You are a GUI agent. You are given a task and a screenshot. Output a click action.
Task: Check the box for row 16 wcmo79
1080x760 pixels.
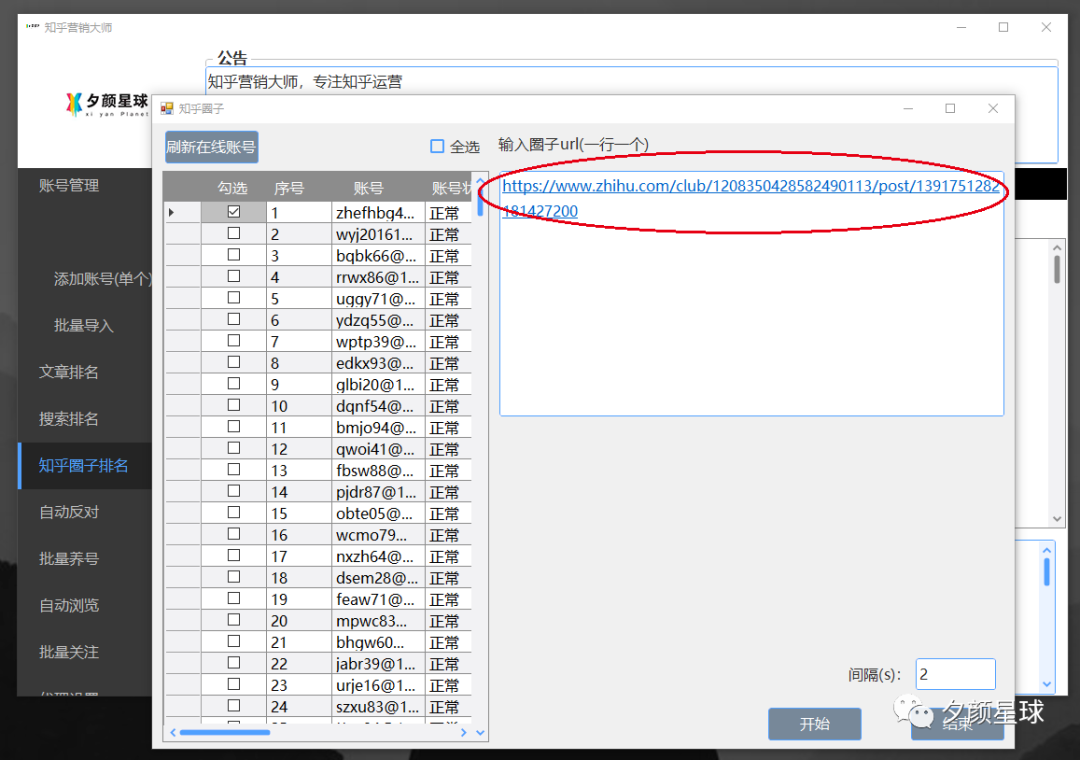coord(233,534)
